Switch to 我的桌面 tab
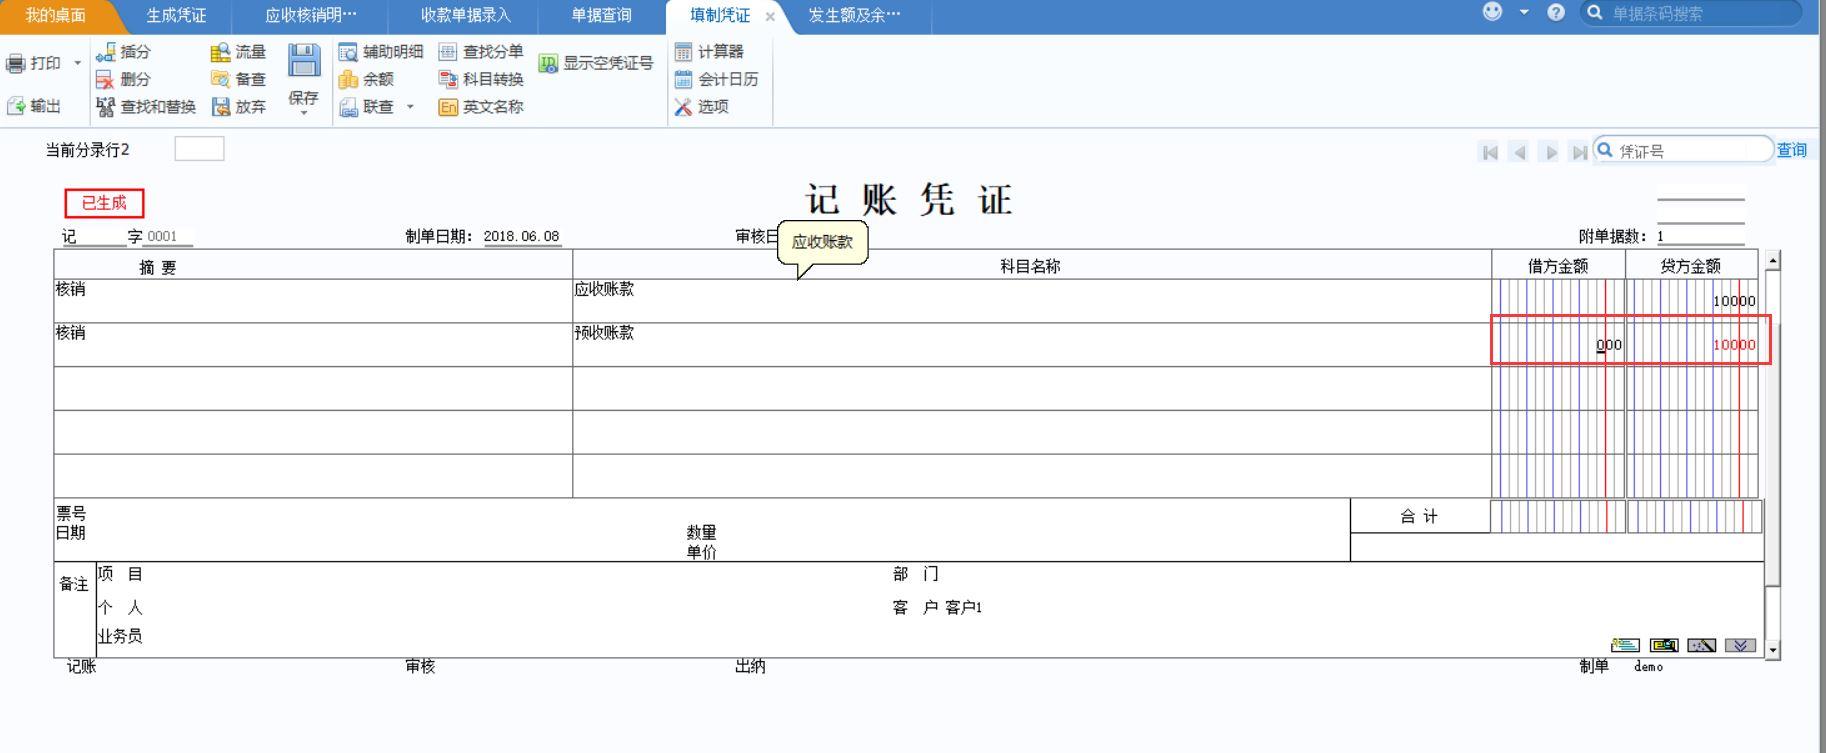This screenshot has height=753, width=1826. 55,15
